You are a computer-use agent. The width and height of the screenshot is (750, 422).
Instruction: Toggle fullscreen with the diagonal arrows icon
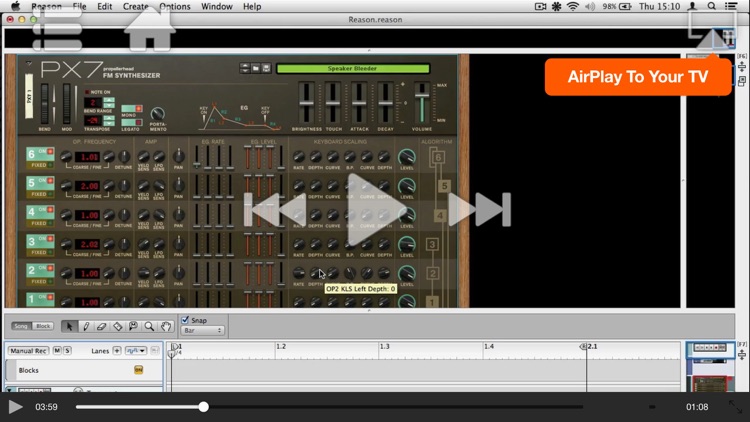(735, 407)
